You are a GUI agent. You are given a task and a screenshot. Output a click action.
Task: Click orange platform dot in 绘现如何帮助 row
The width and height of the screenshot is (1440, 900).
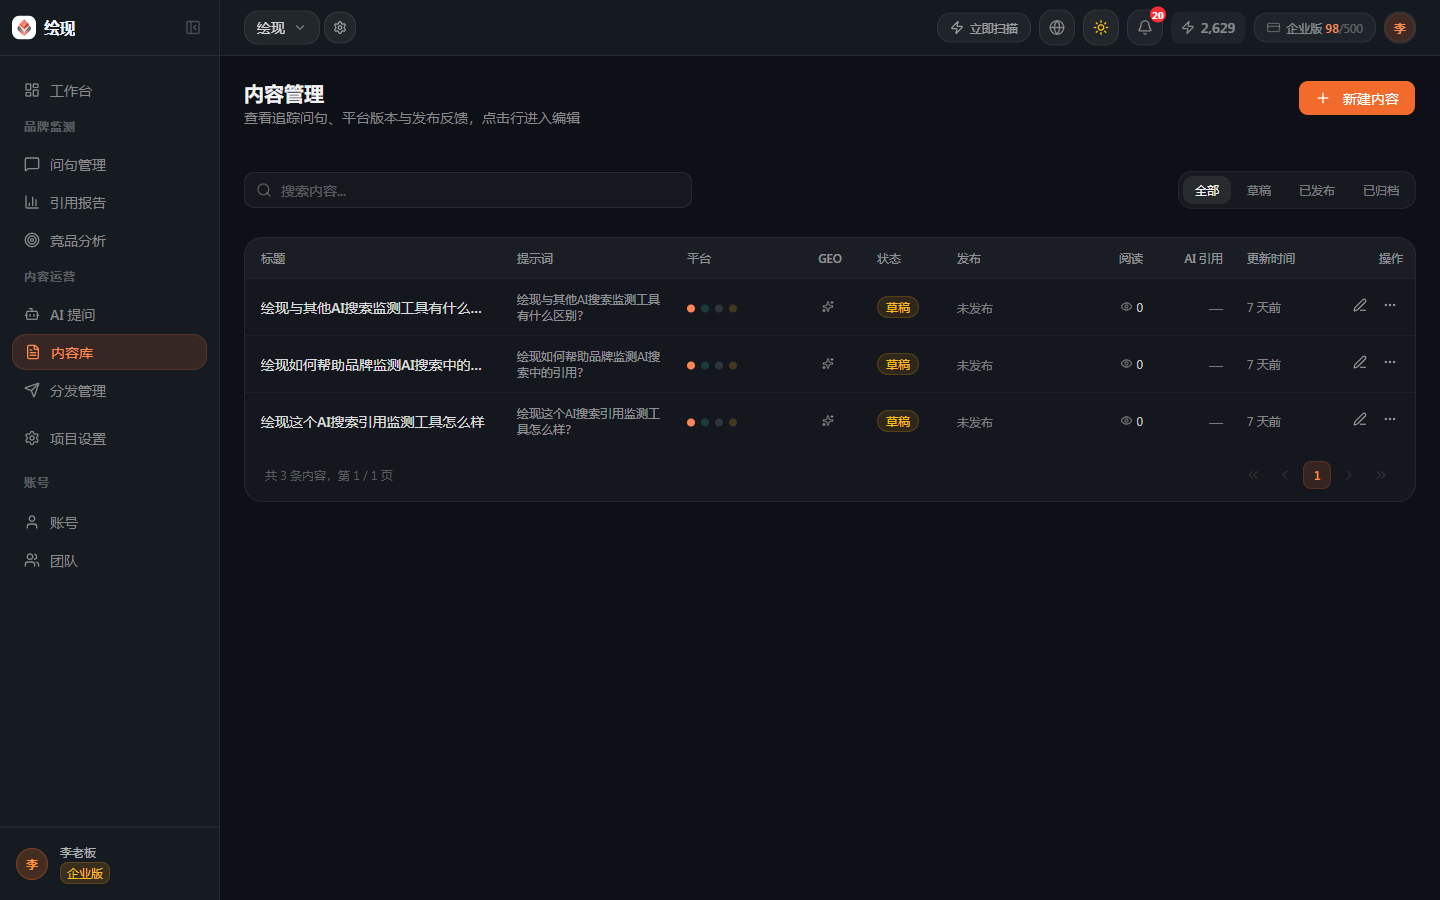691,365
